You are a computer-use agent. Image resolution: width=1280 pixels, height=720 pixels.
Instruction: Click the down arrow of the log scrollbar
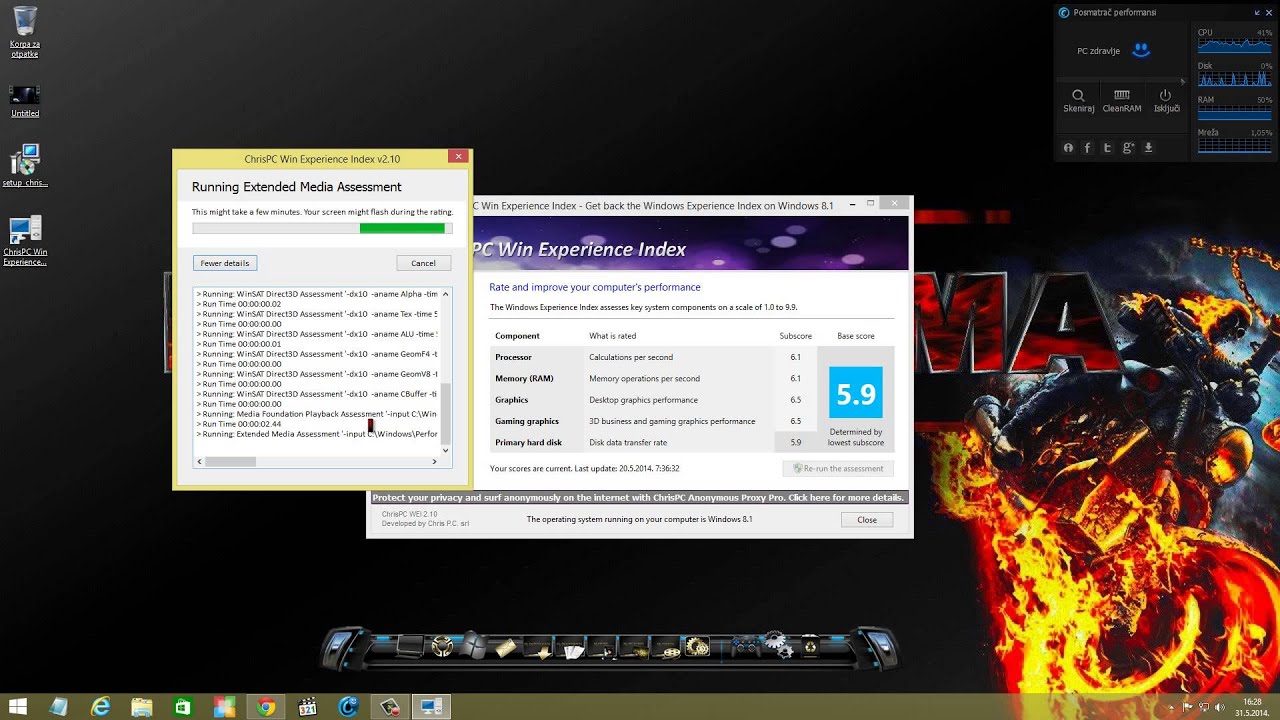[x=447, y=450]
